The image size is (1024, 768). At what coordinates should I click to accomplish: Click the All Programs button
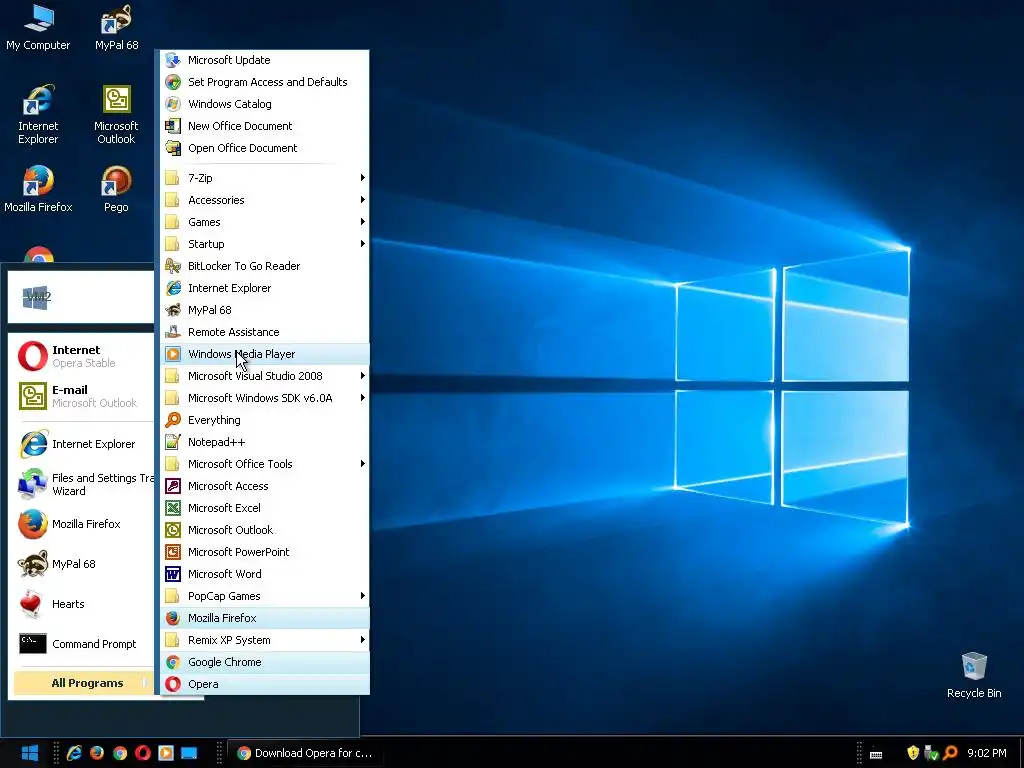84,683
